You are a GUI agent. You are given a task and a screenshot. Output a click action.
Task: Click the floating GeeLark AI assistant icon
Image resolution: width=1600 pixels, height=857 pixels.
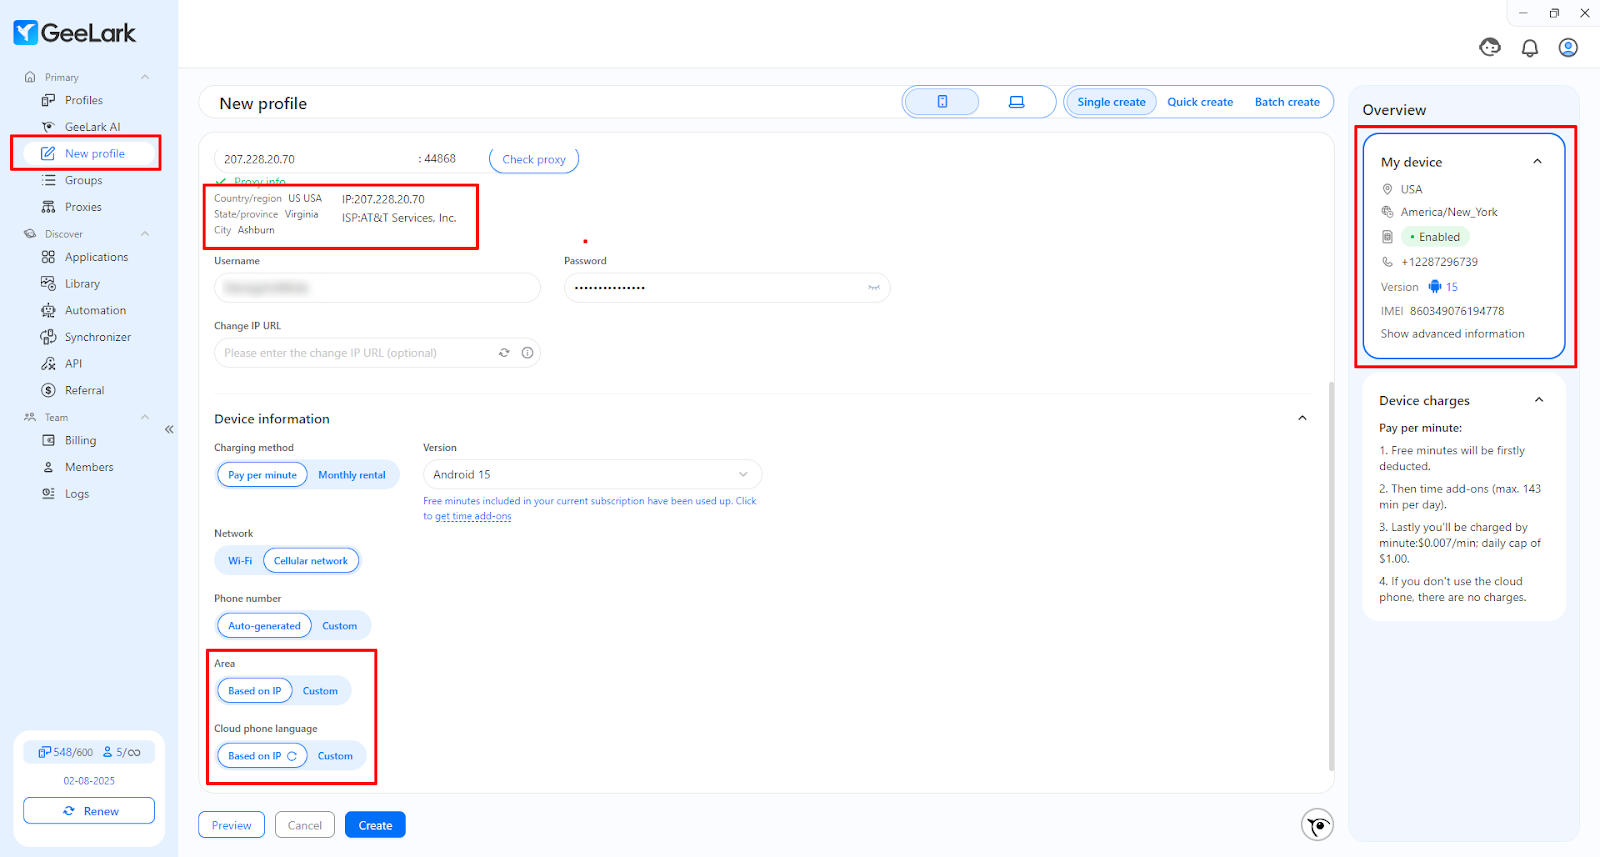coord(1318,825)
